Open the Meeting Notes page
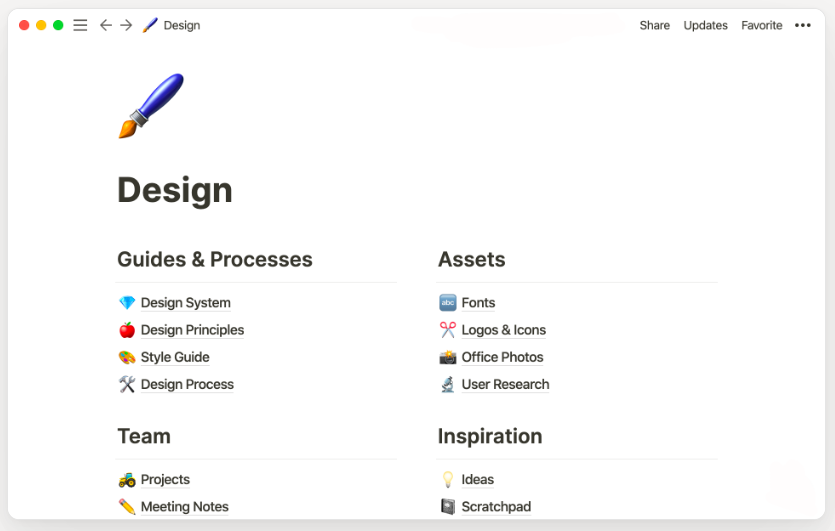This screenshot has height=531, width=835. pyautogui.click(x=184, y=507)
